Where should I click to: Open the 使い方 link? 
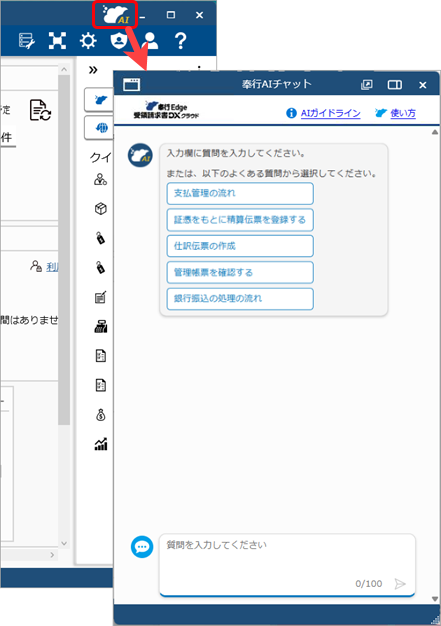point(403,113)
